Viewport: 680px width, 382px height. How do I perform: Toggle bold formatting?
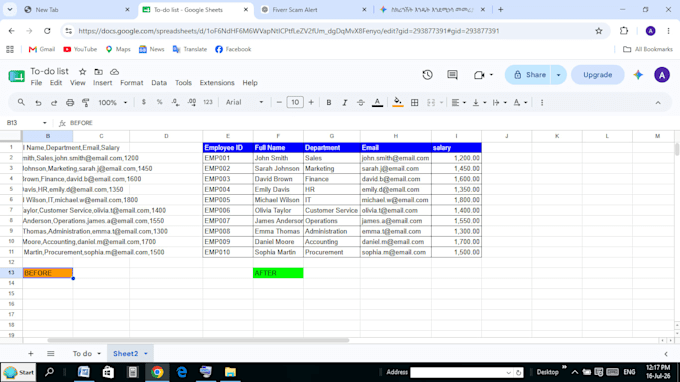329,102
